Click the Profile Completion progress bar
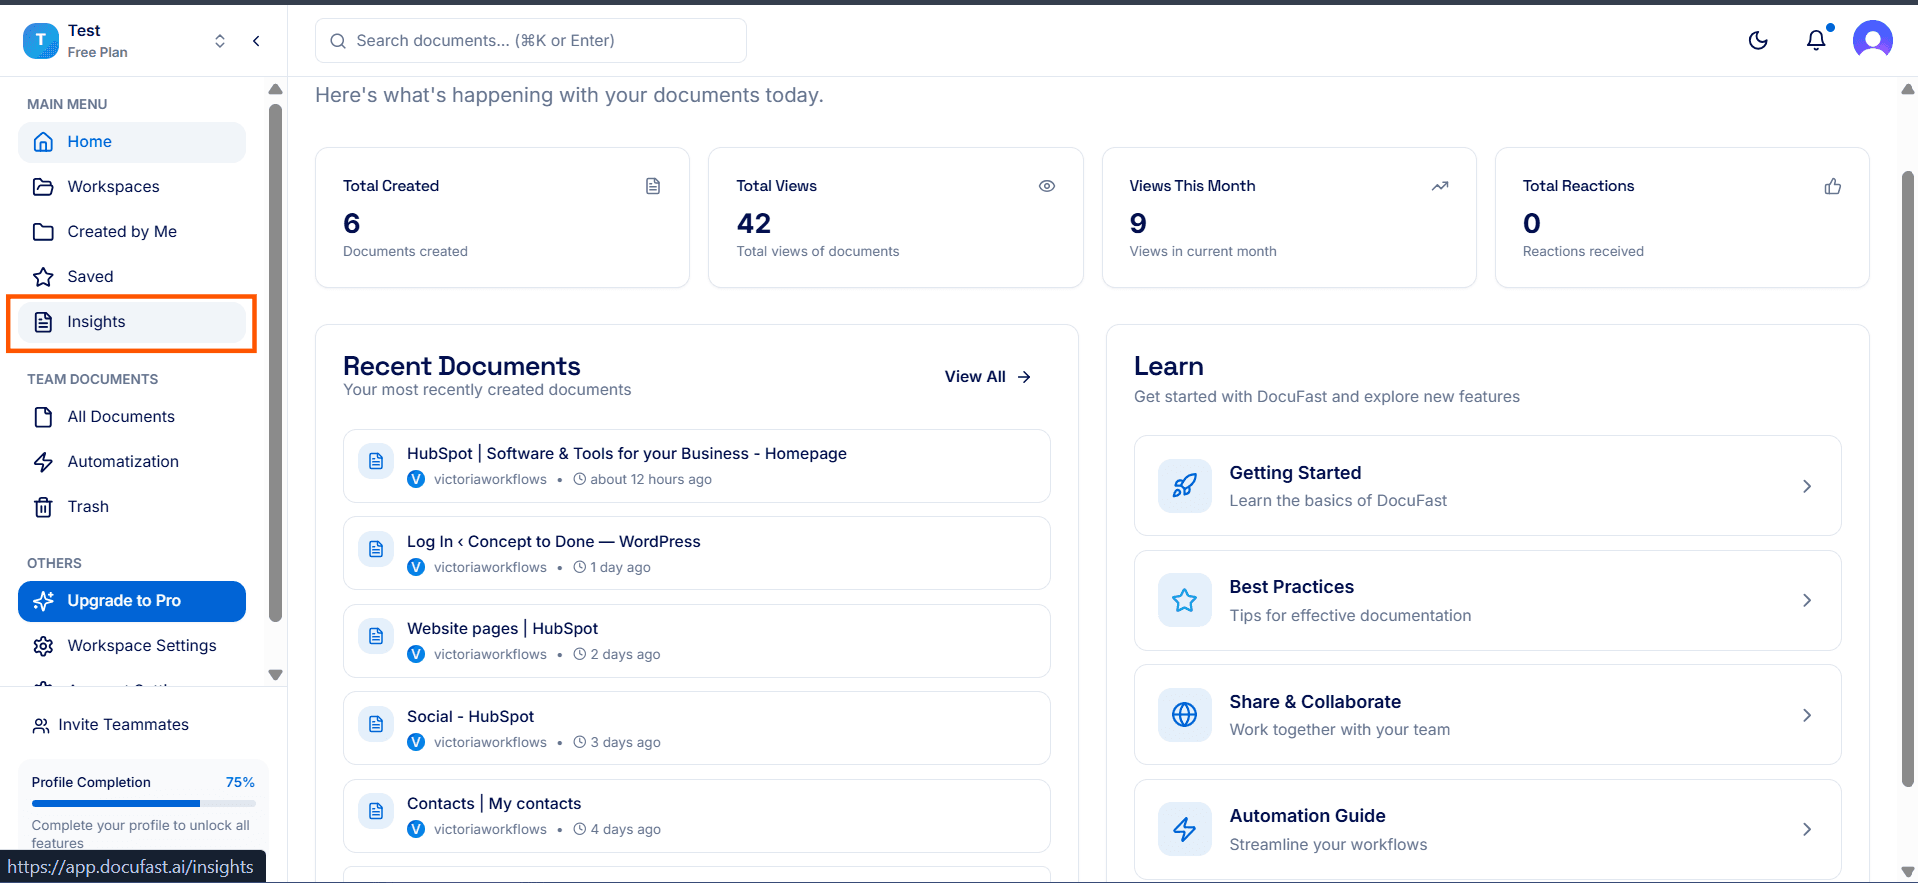 (143, 803)
